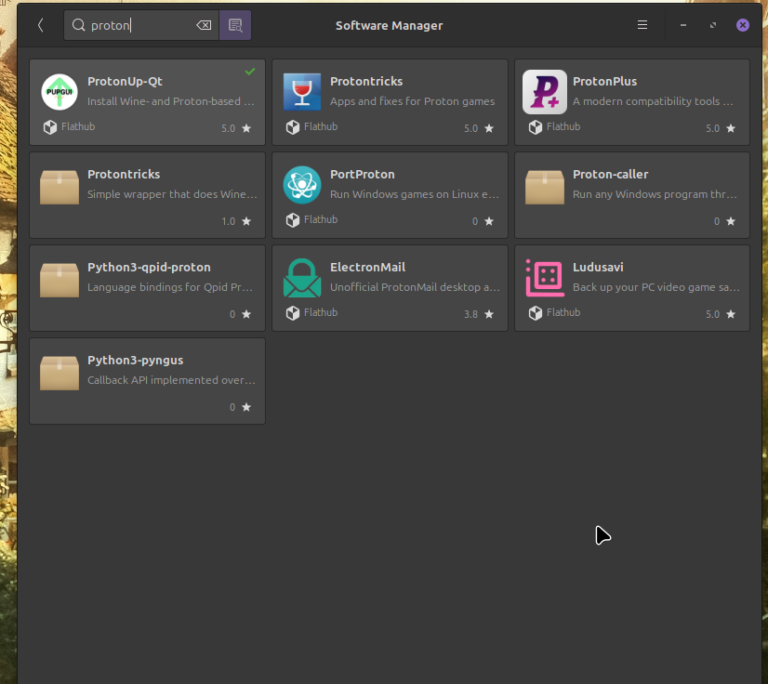Open ProtonPlus title text
This screenshot has height=684, width=768.
pos(605,81)
